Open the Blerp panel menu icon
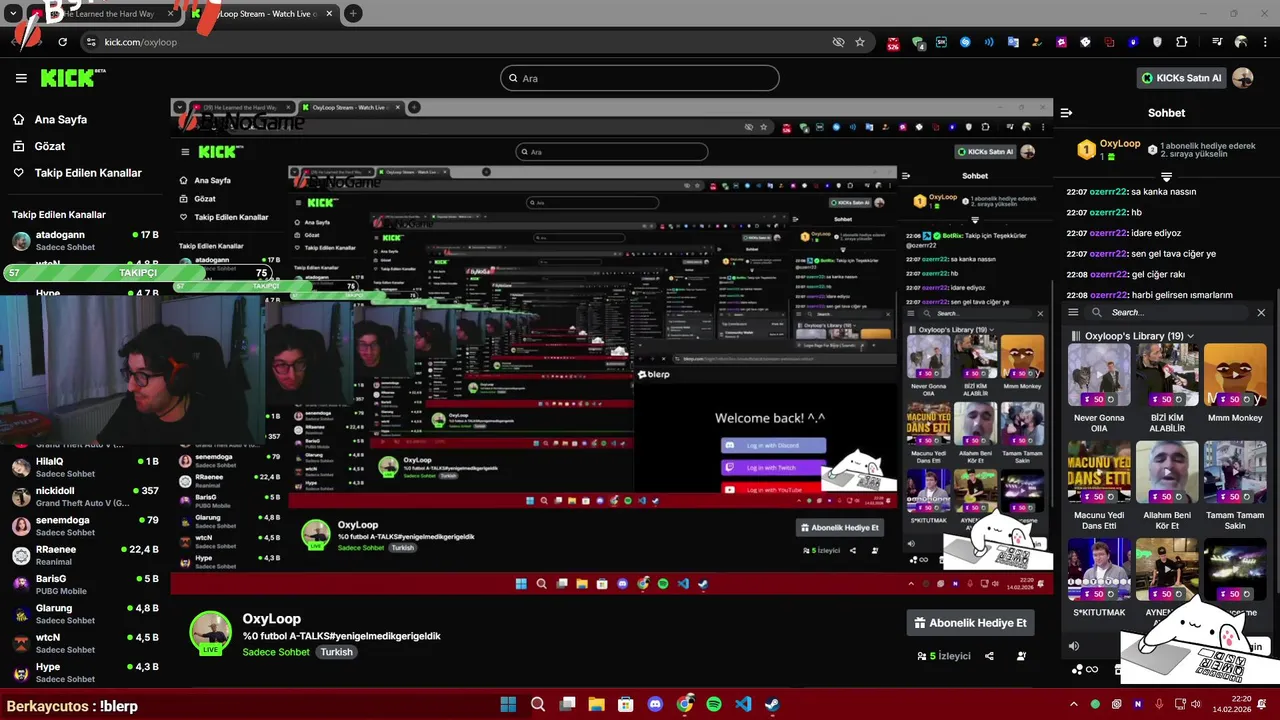 click(x=1073, y=312)
